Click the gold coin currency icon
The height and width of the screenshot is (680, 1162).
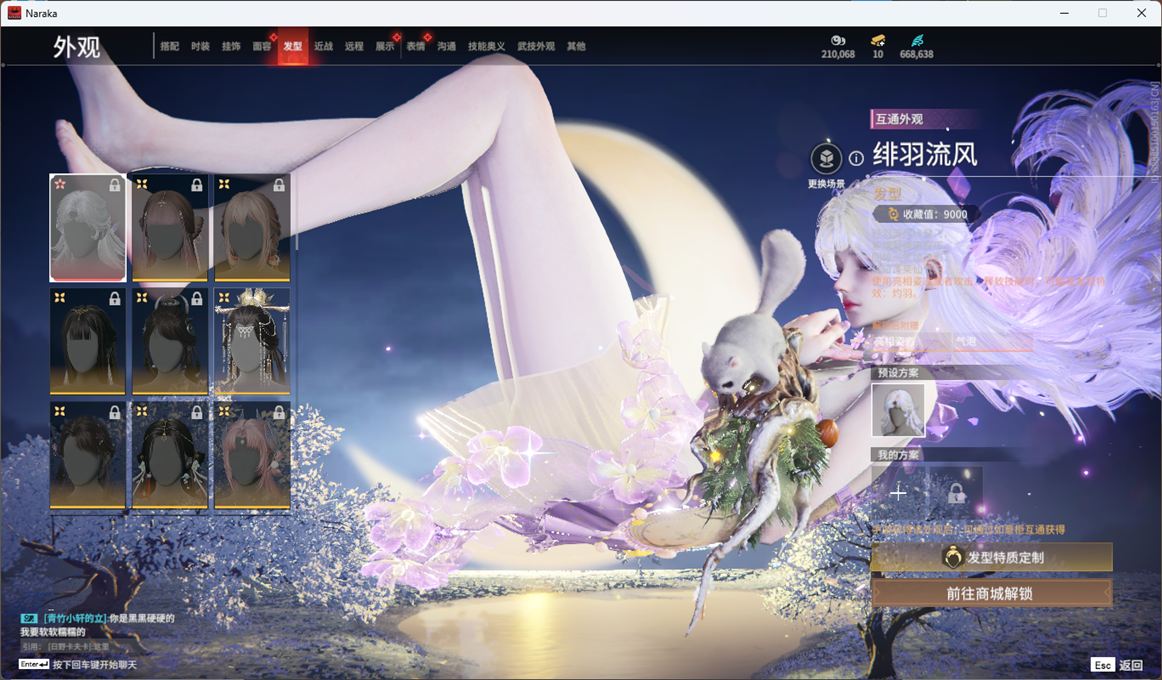[x=877, y=40]
